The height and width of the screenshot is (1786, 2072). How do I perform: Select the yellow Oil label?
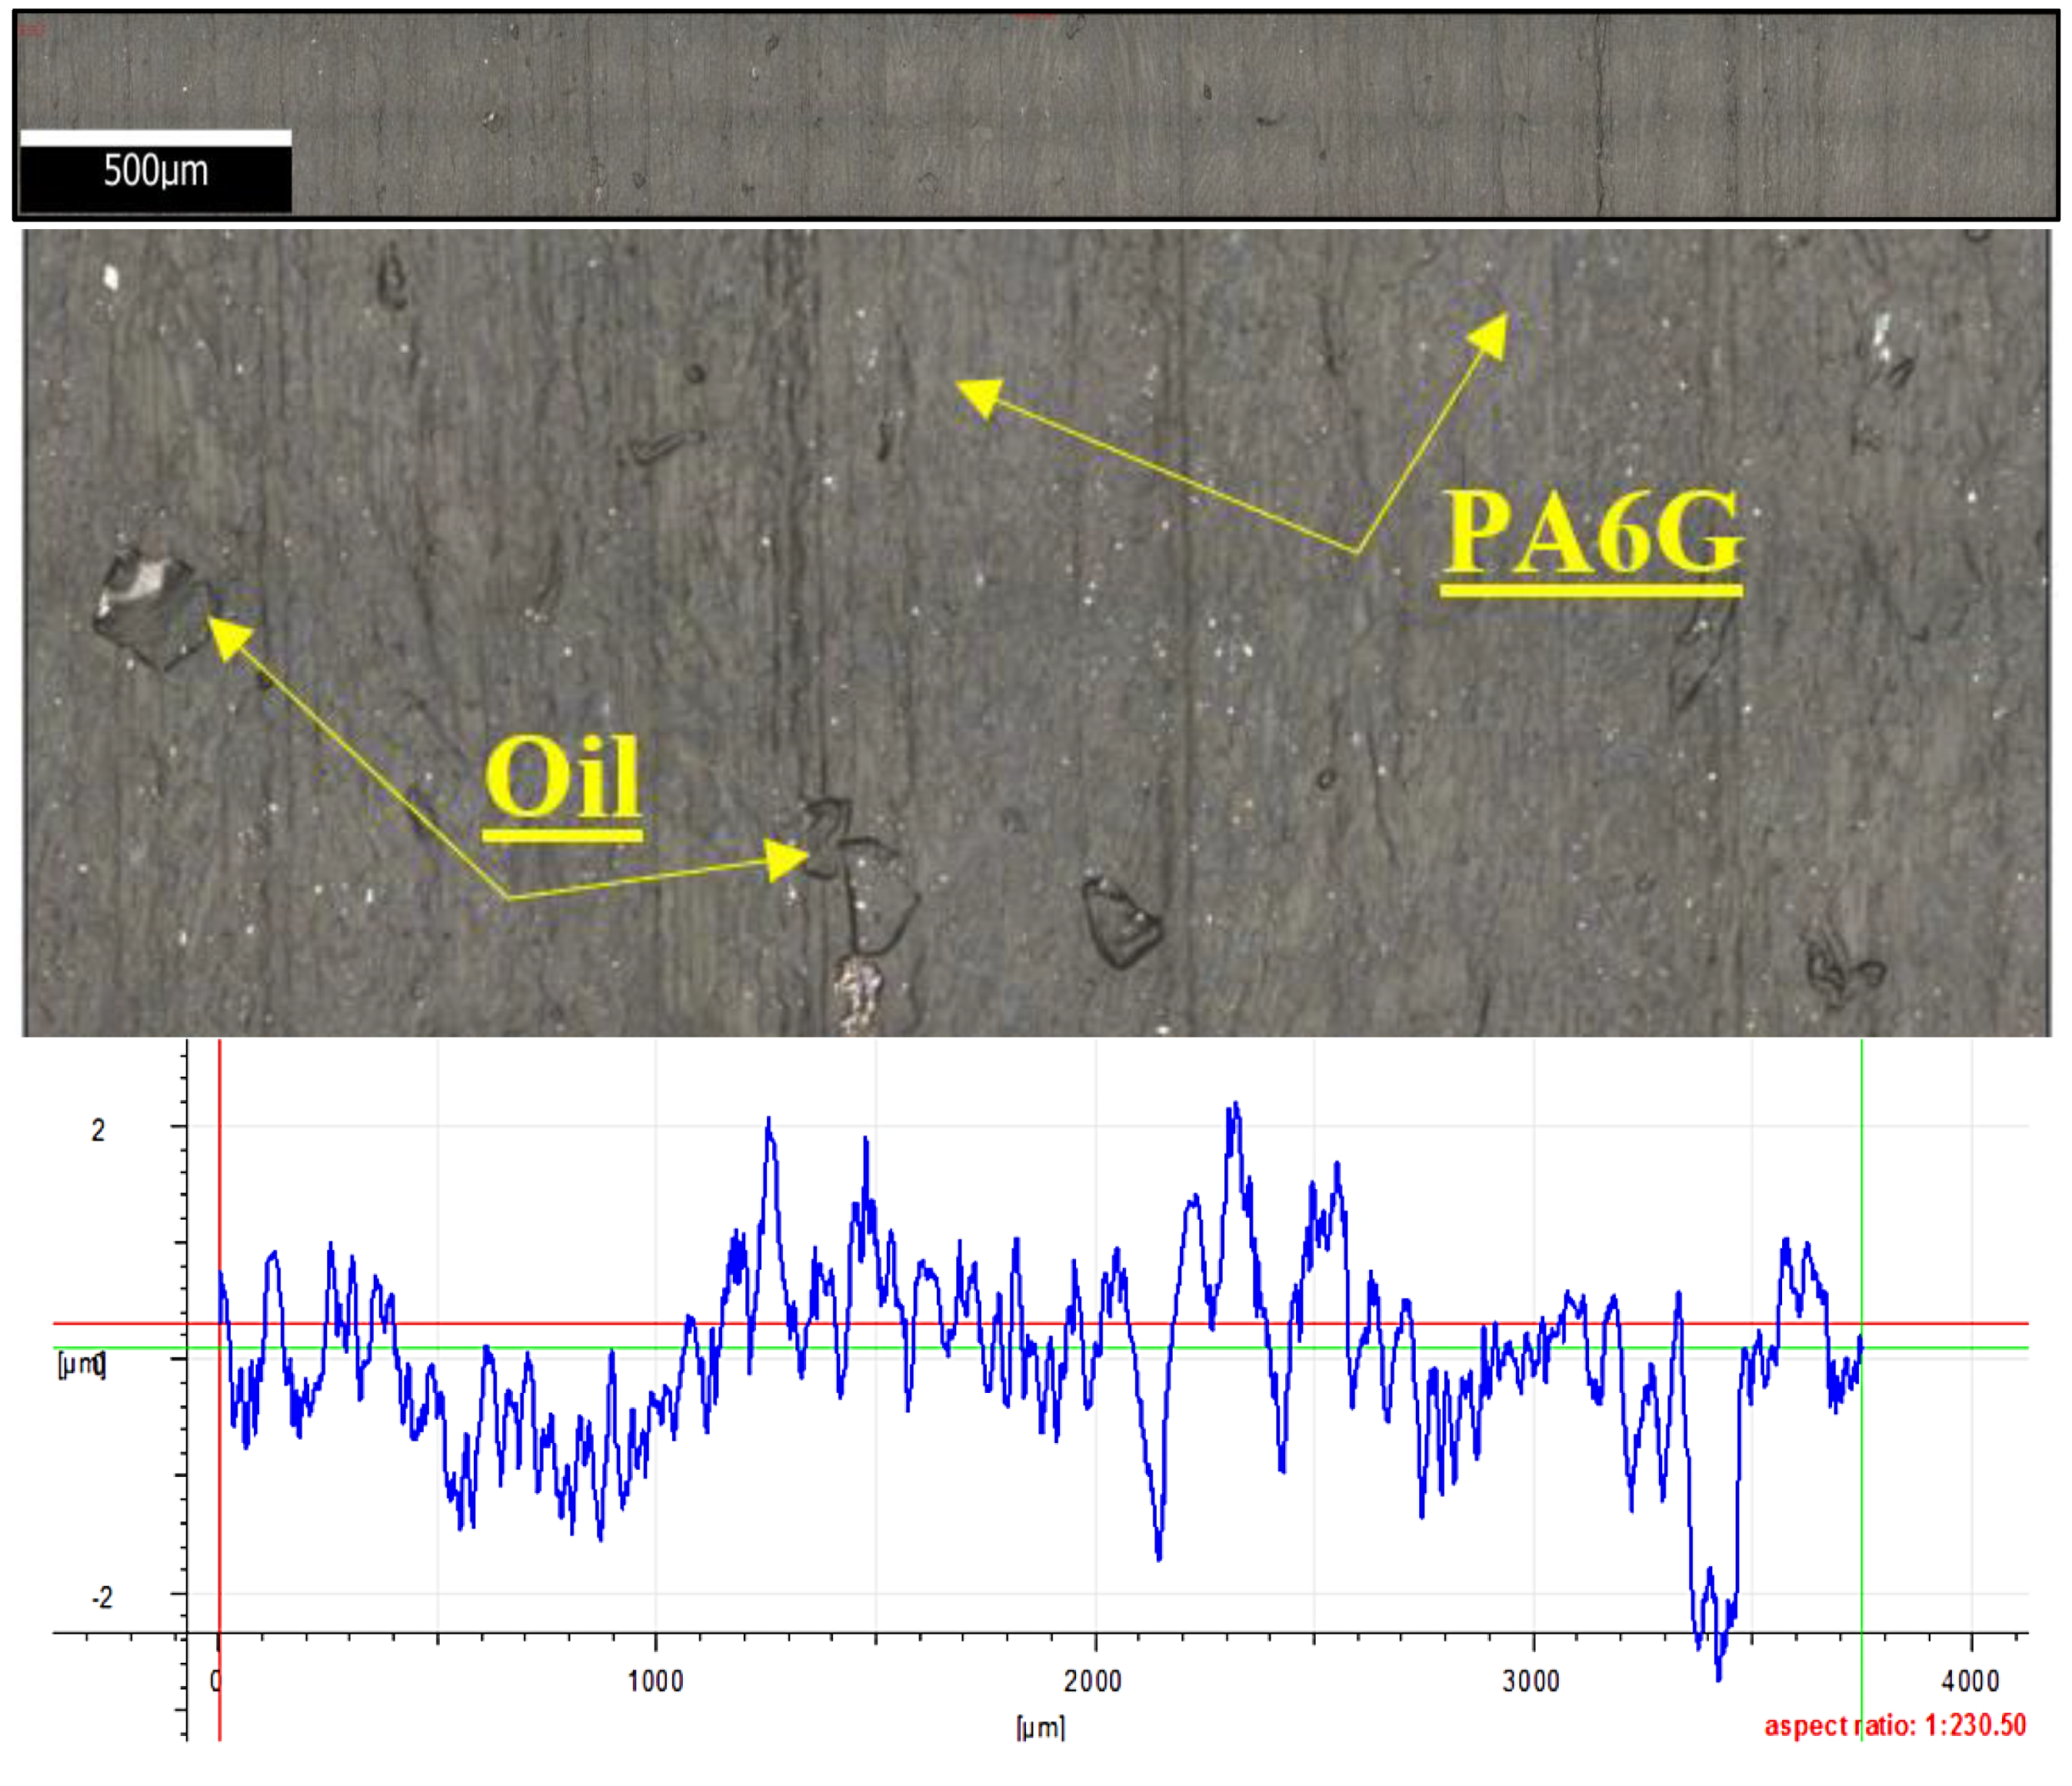coord(562,777)
